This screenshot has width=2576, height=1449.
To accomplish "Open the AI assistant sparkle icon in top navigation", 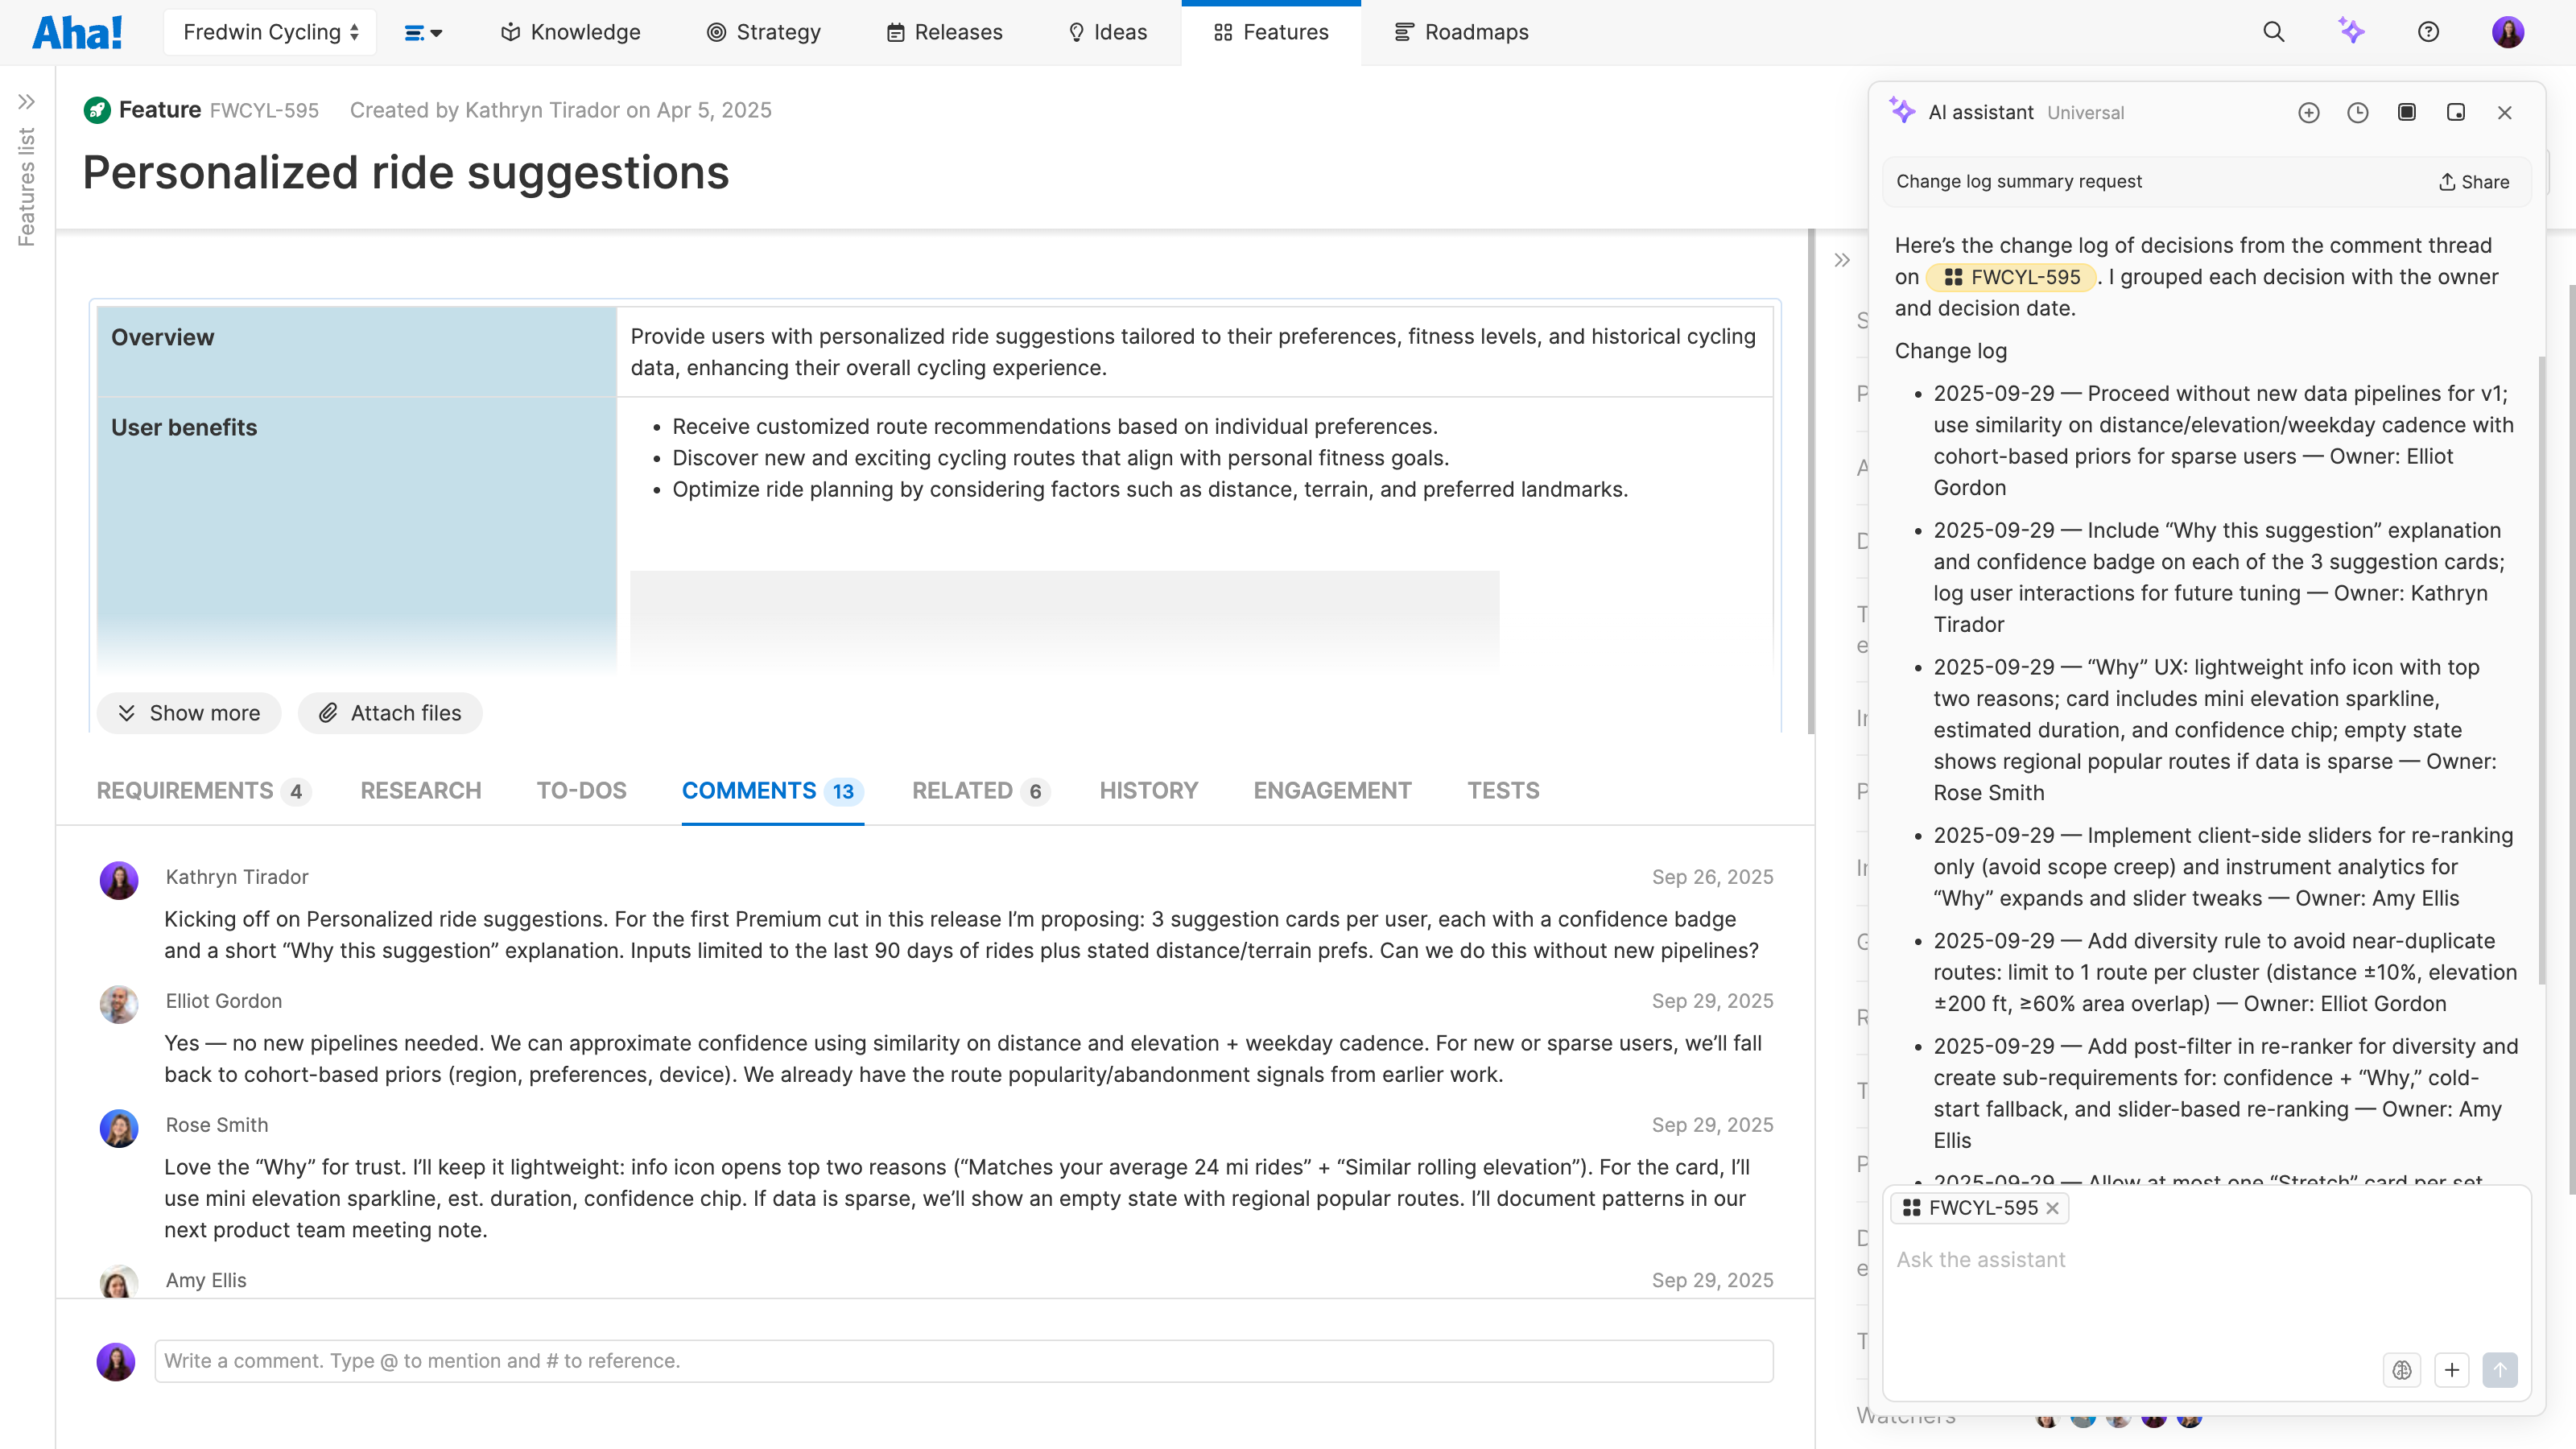I will [2351, 31].
